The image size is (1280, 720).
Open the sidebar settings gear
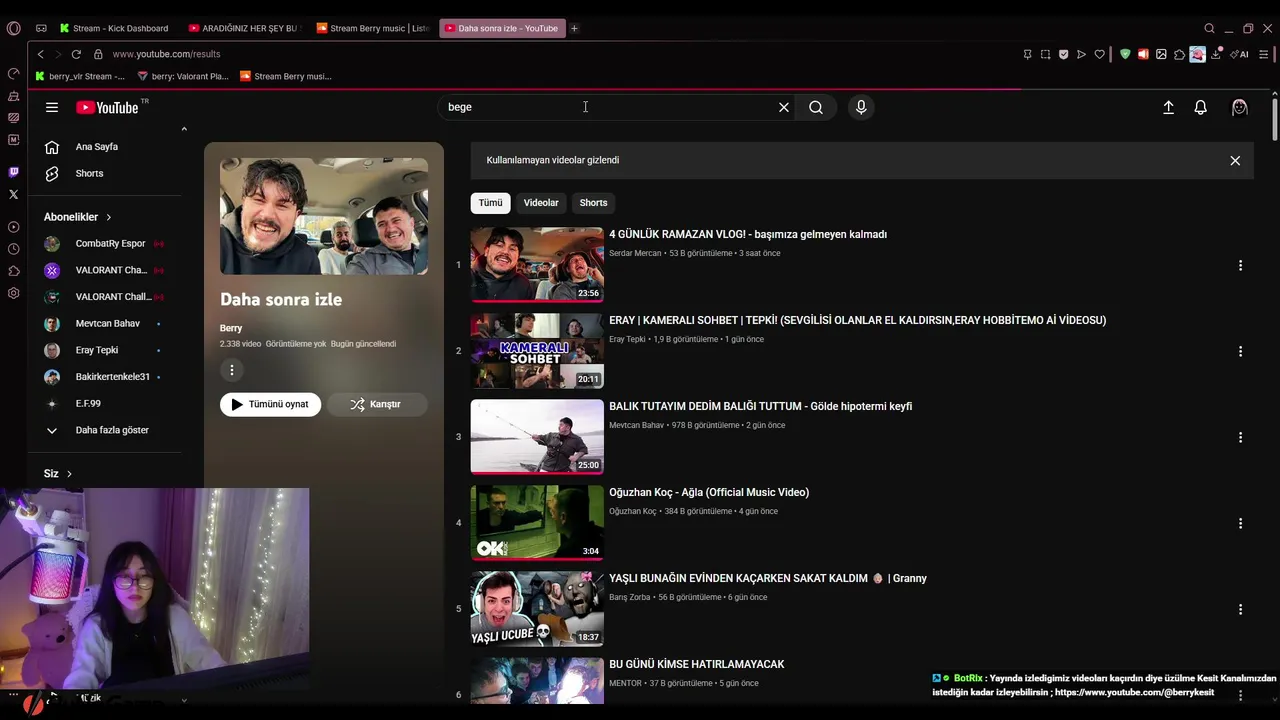click(x=13, y=293)
